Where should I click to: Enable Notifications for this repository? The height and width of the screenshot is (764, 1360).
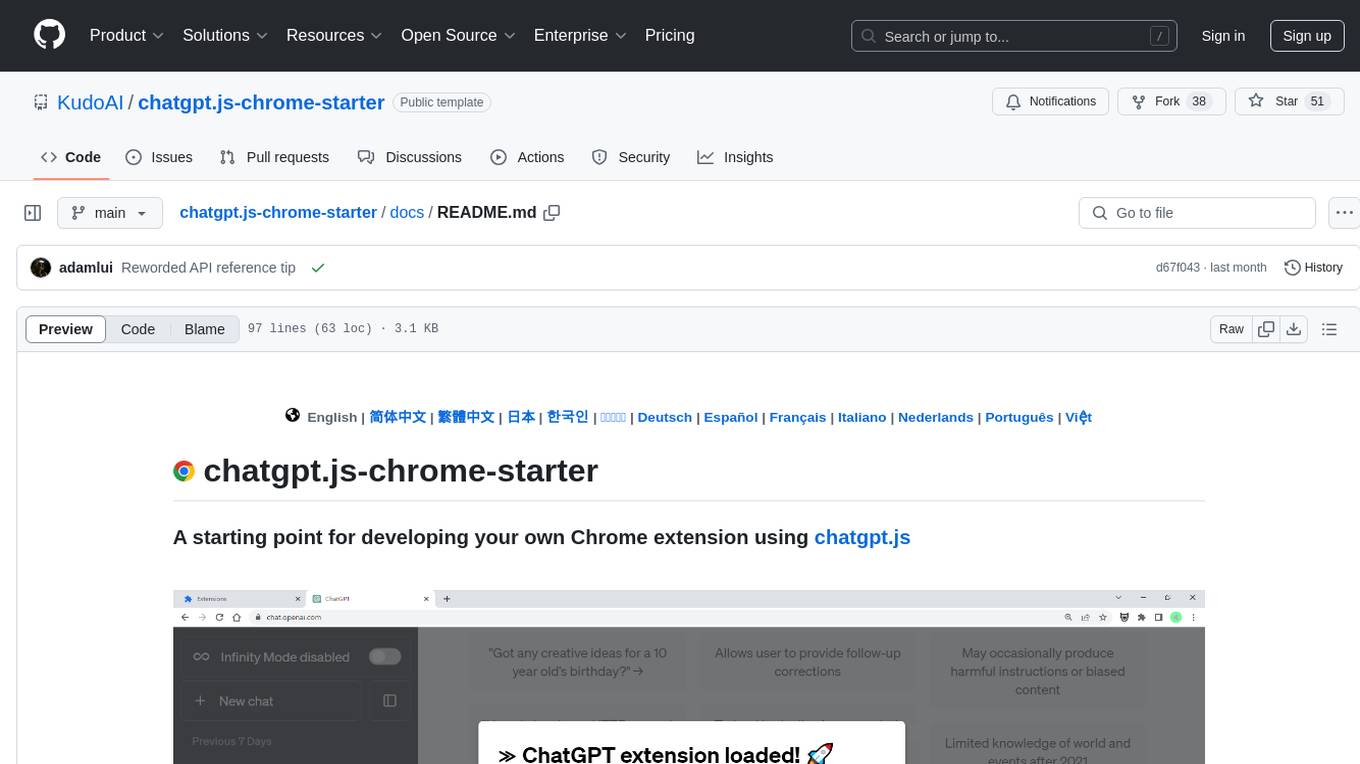point(1051,101)
